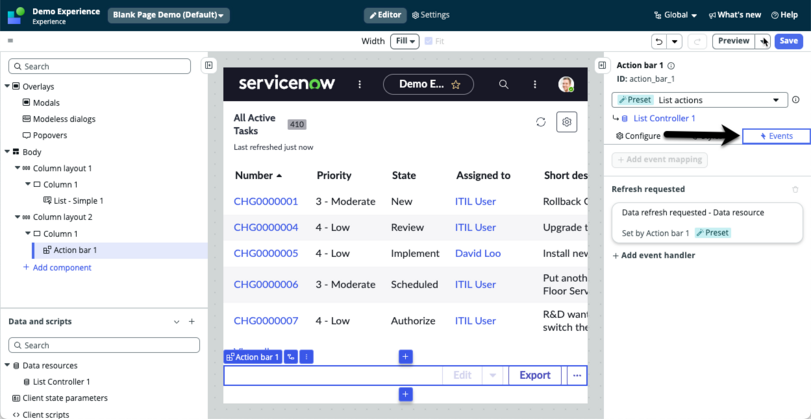Viewport: 811px width, 419px height.
Task: Open the List Controller 1 link
Action: [664, 118]
